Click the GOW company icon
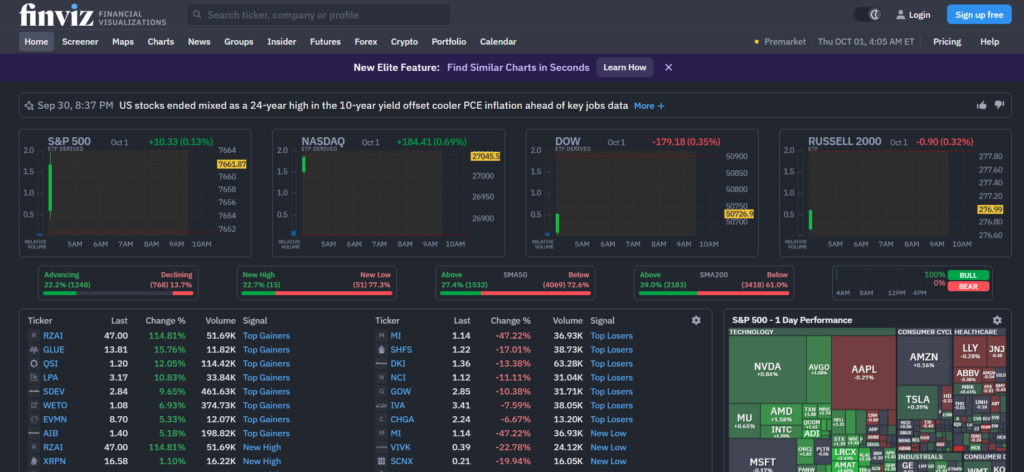Image resolution: width=1024 pixels, height=472 pixels. coord(381,392)
